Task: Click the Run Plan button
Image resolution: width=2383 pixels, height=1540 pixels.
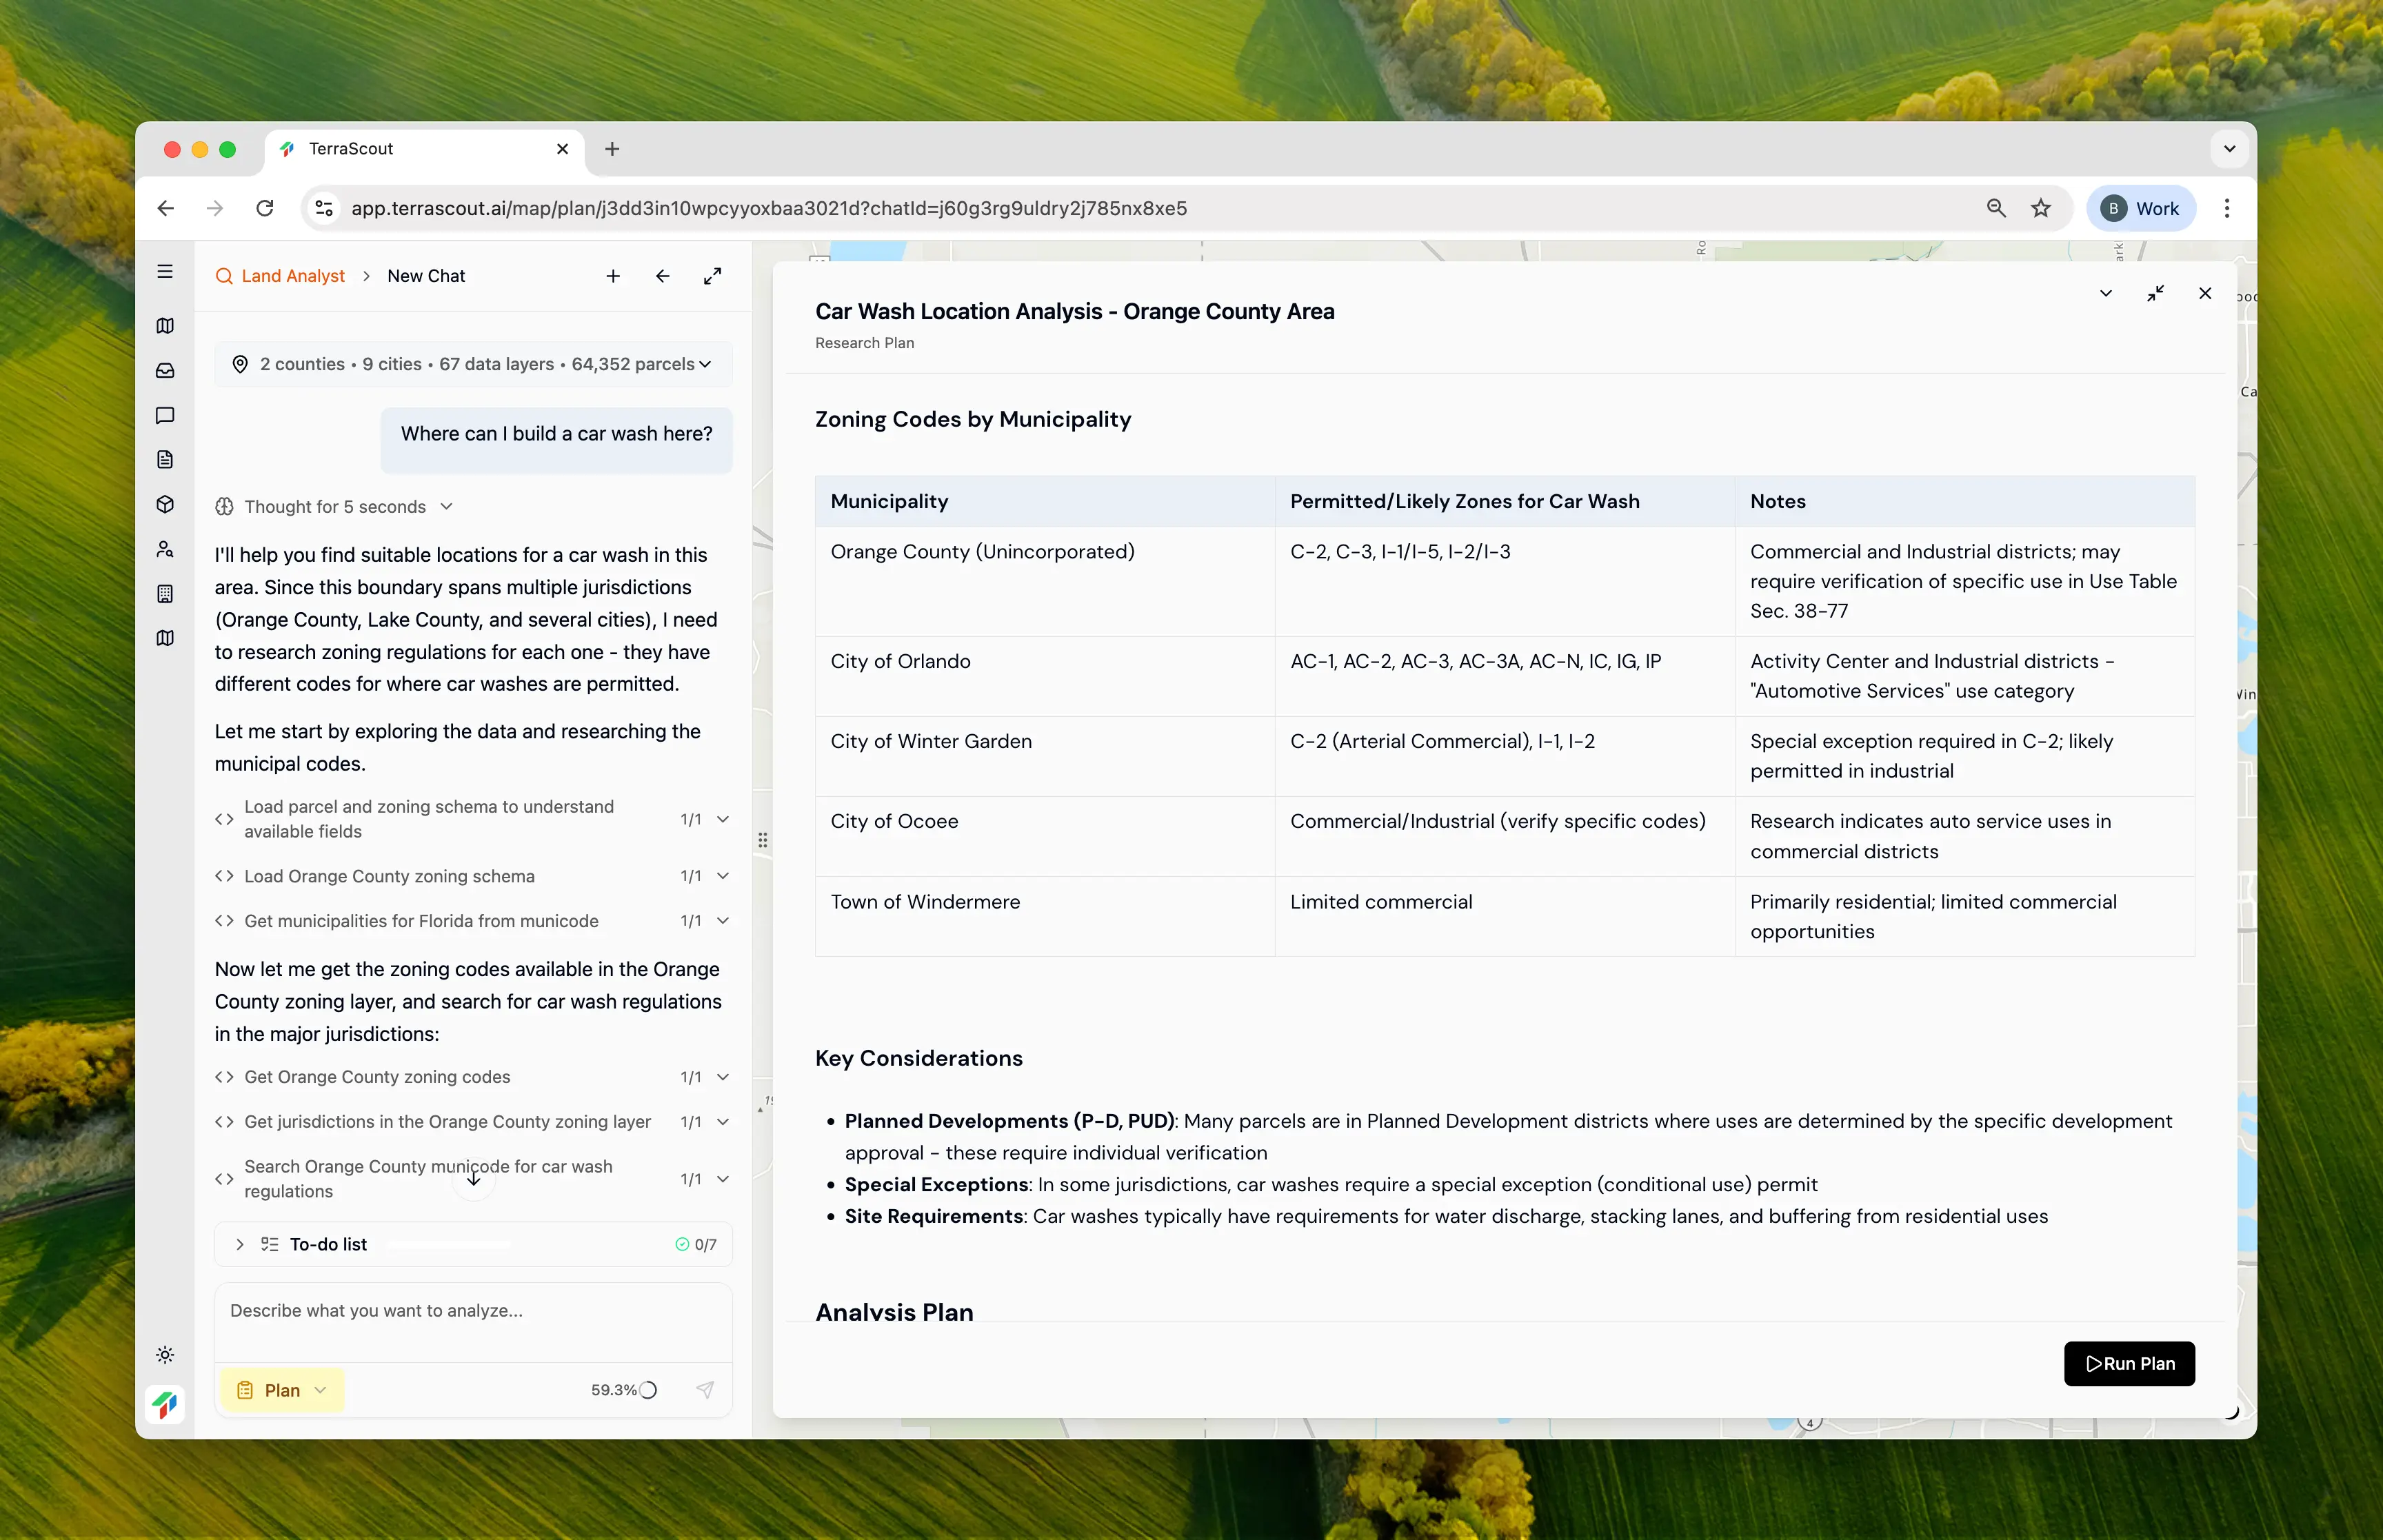Action: pos(2128,1363)
